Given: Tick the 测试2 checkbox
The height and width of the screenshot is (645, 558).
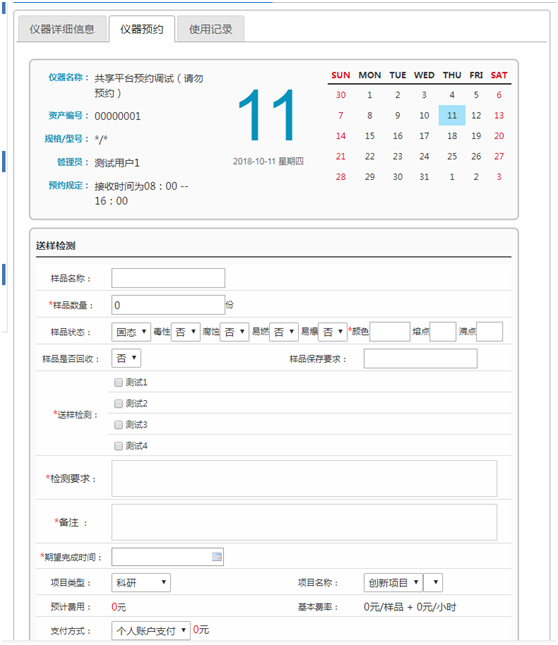Looking at the screenshot, I should point(118,404).
